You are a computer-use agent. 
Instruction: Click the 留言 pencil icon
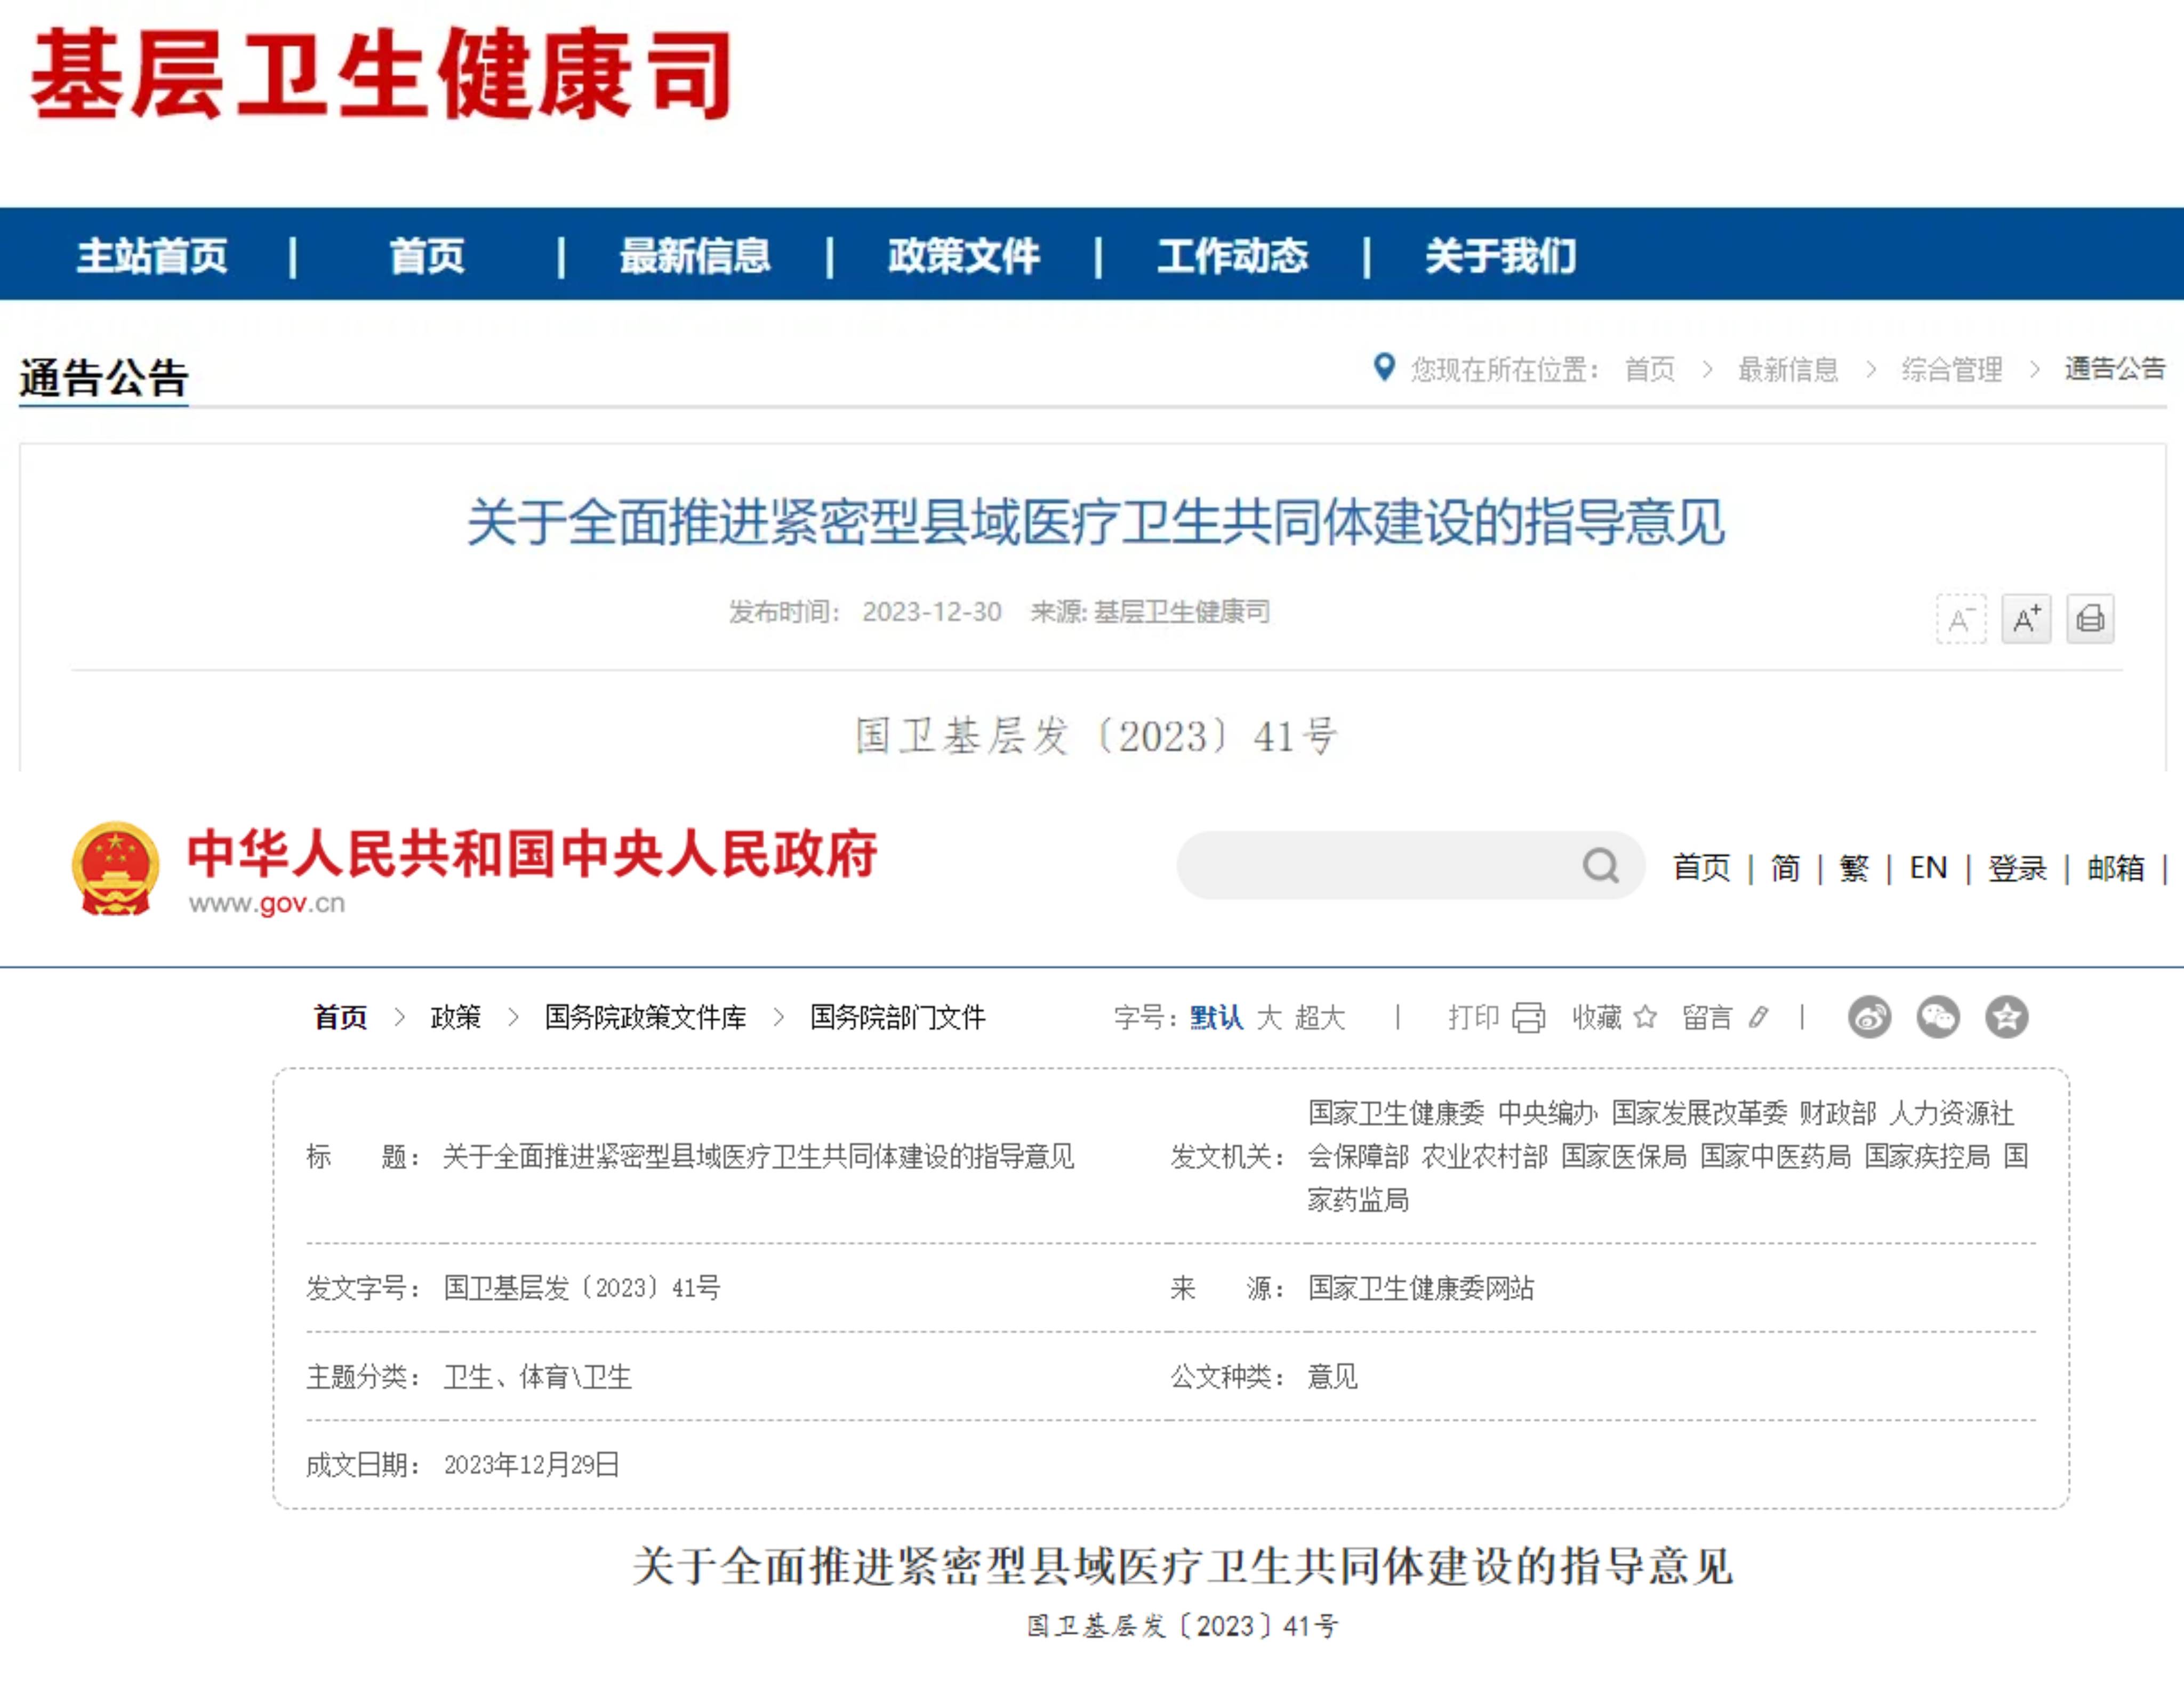(1758, 1018)
